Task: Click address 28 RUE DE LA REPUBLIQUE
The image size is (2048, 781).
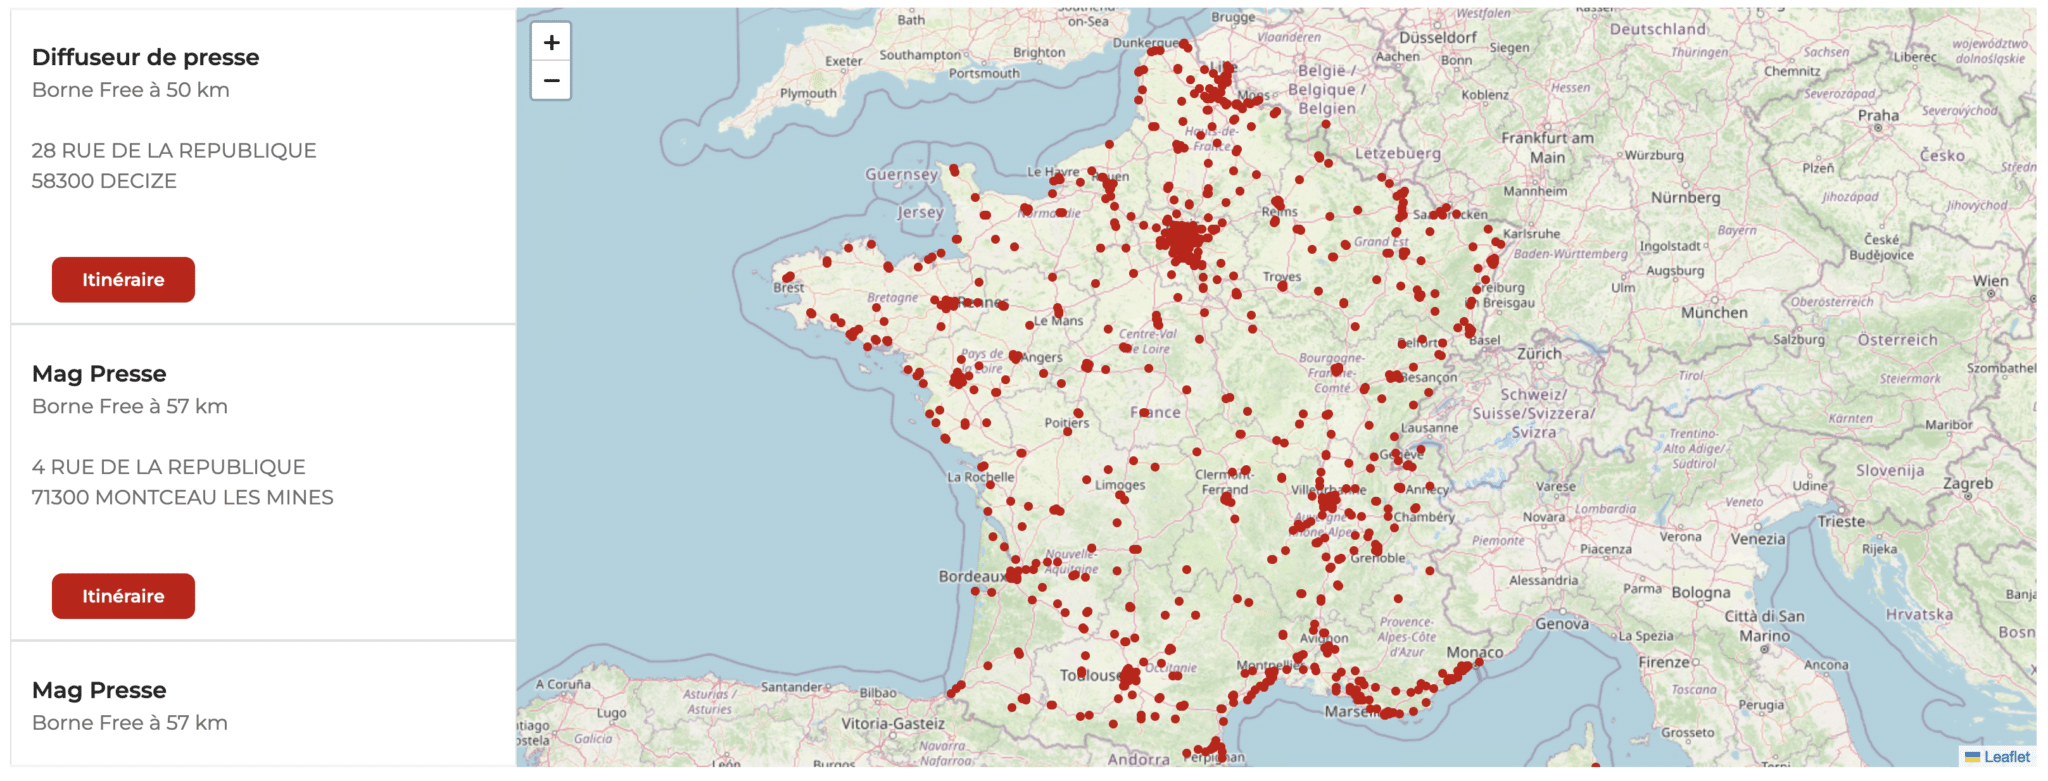Action: [174, 150]
